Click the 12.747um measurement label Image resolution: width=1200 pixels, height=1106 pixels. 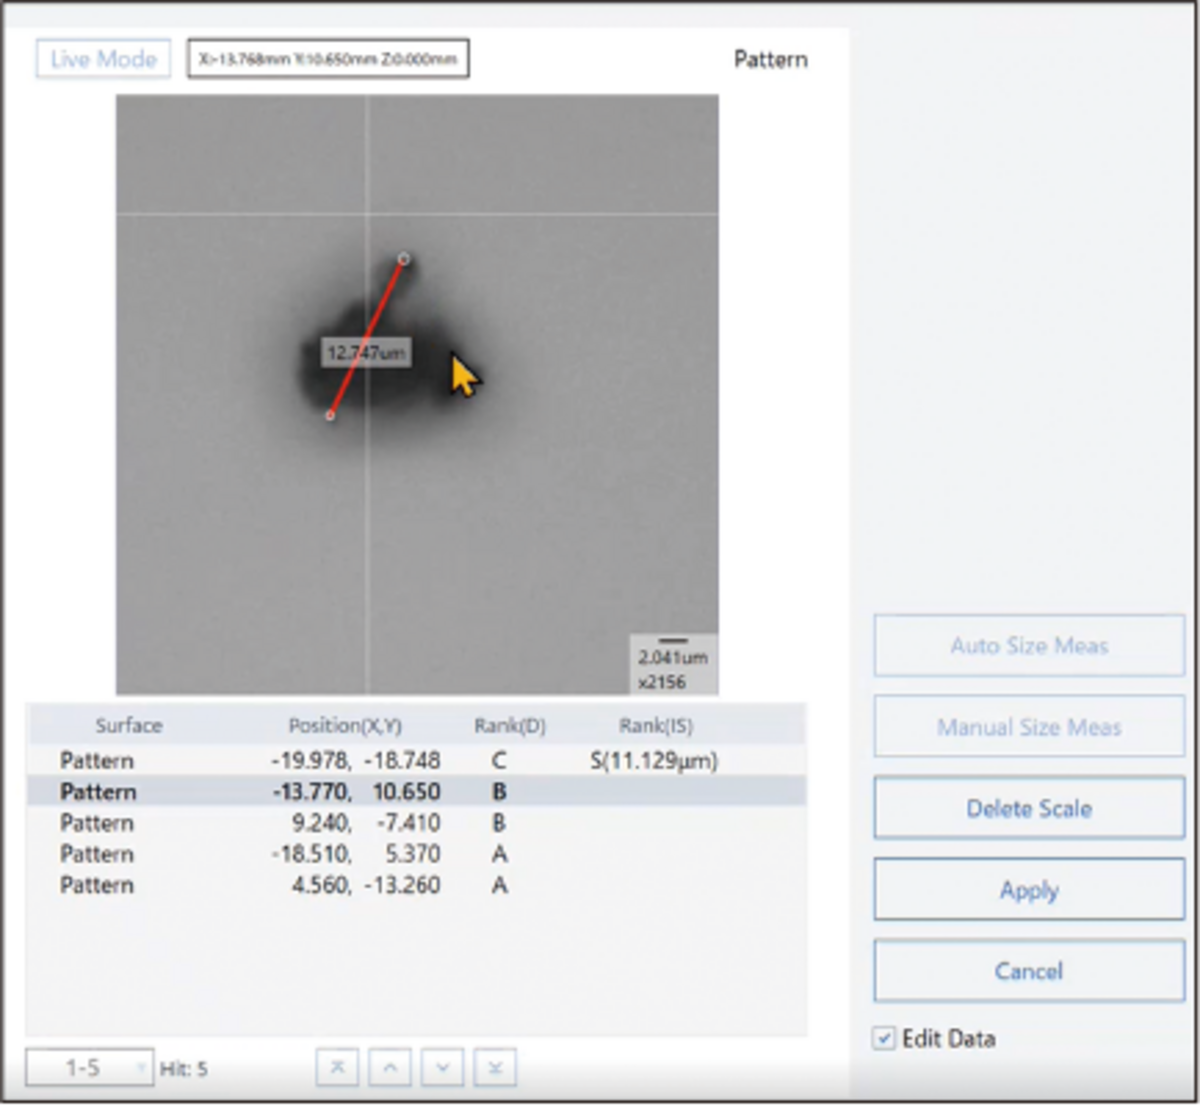[366, 353]
